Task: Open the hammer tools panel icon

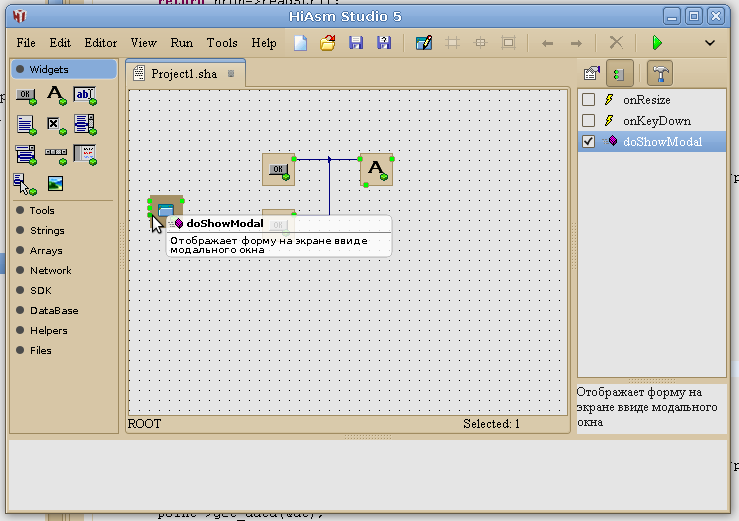Action: click(x=660, y=73)
